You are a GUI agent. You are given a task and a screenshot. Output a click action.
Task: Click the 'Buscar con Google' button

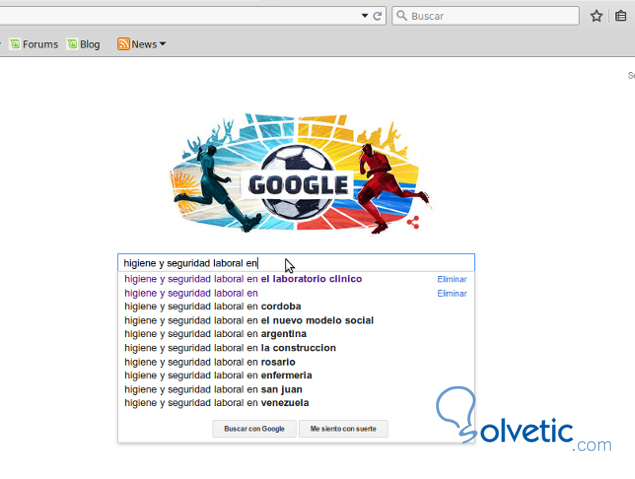point(254,429)
